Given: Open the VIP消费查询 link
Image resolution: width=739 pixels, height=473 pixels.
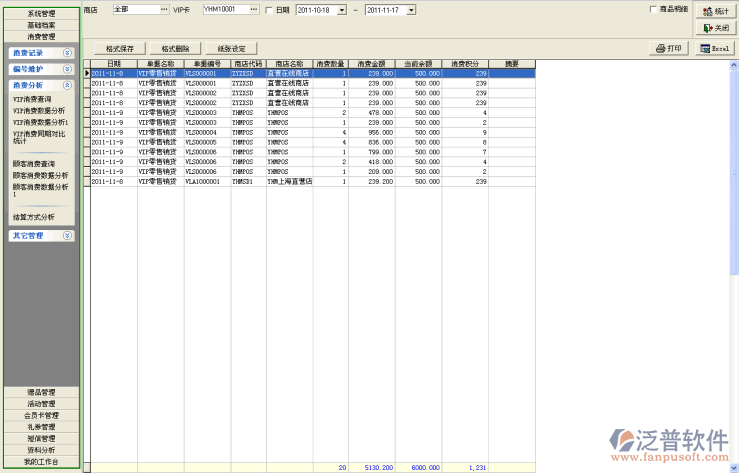Looking at the screenshot, I should (x=32, y=100).
